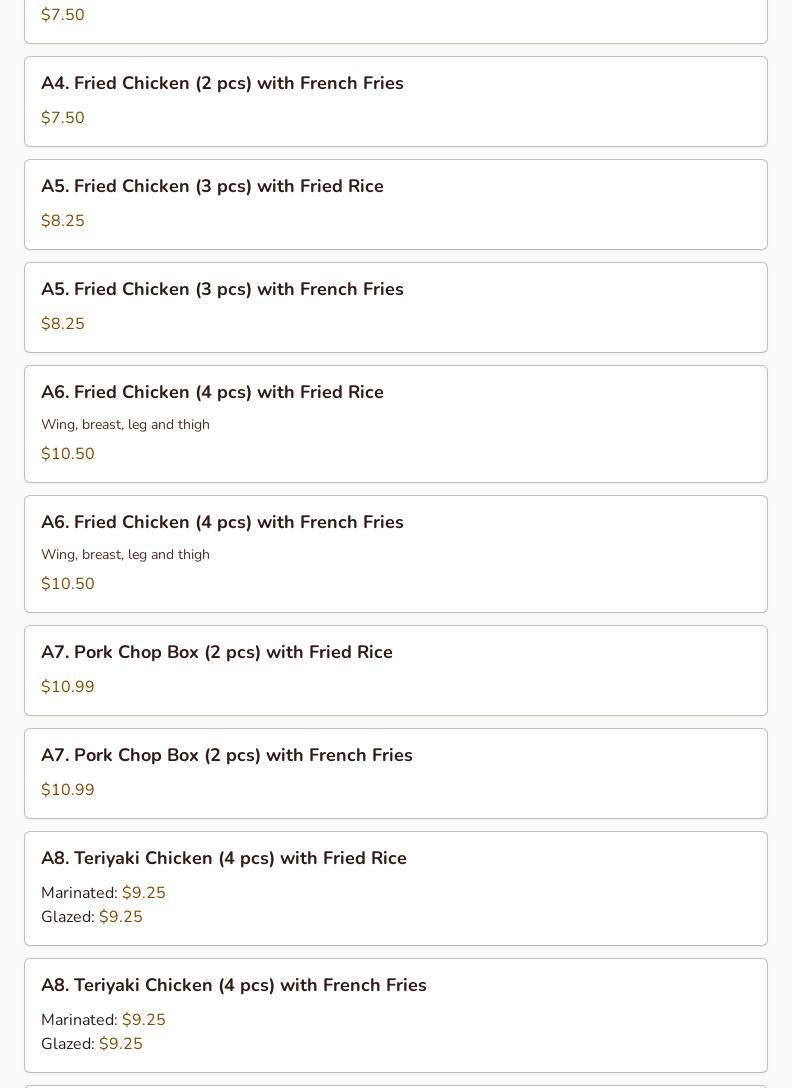Click $8.25 price of A5 with Fried Rice
Screen dimensions: 792x1088
click(63, 221)
